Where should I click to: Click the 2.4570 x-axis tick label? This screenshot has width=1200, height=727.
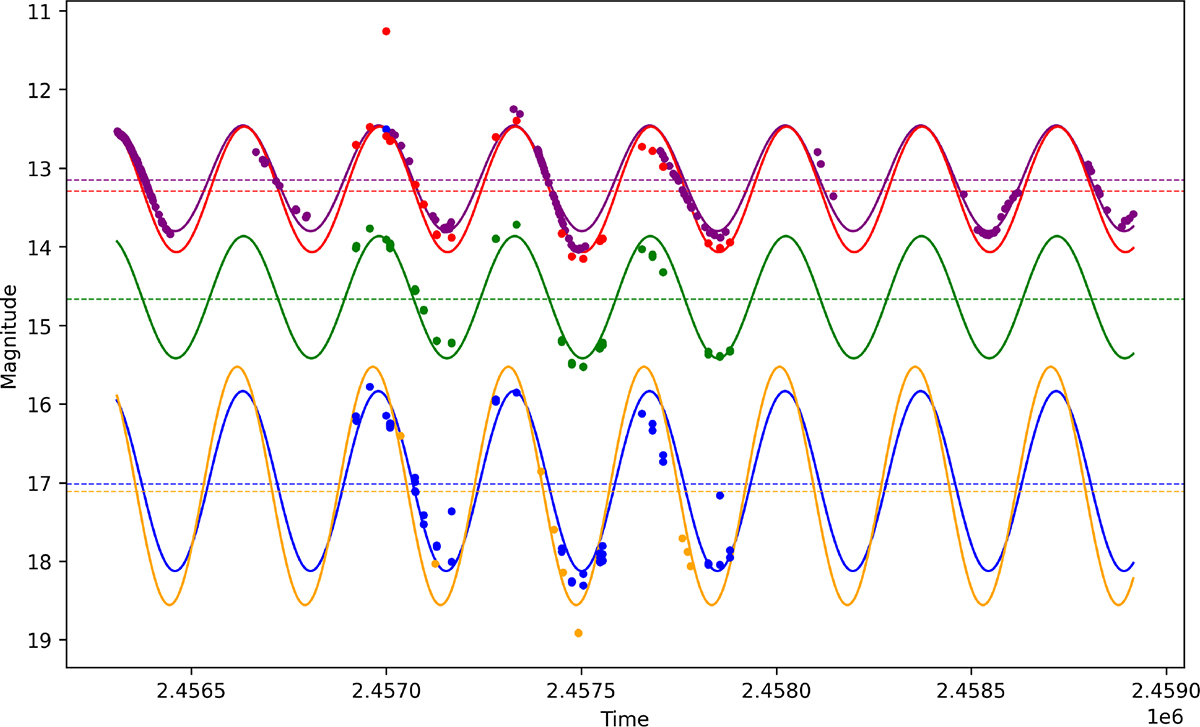coord(385,692)
